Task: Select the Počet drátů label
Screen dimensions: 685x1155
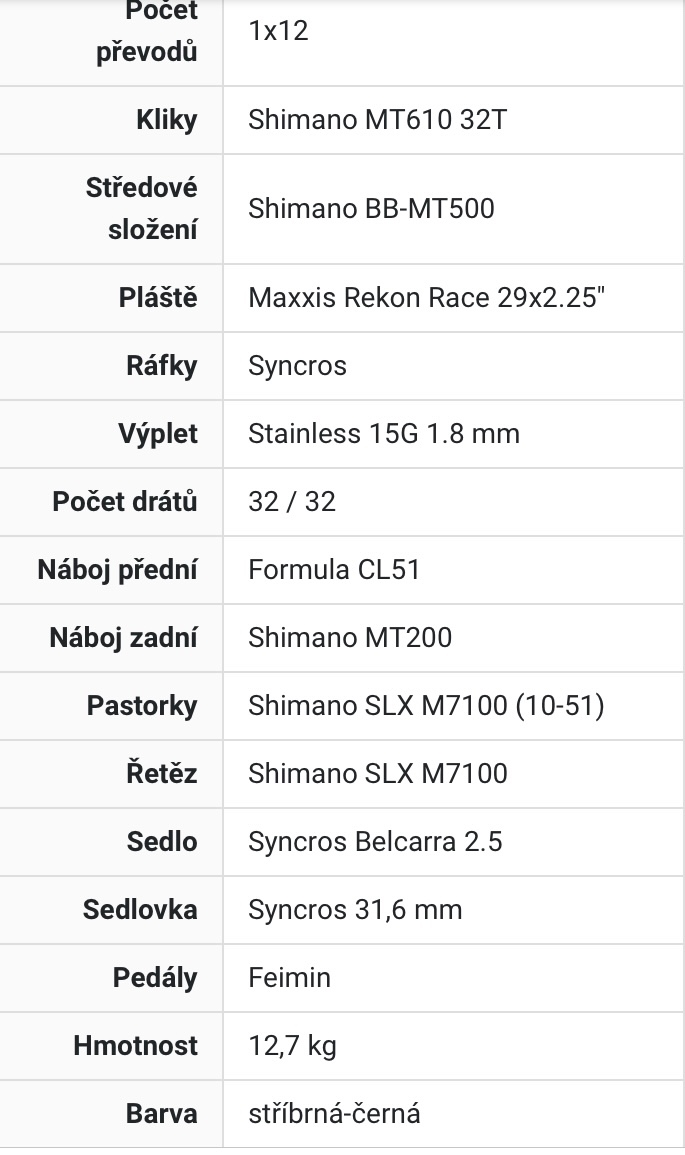Action: (x=125, y=502)
